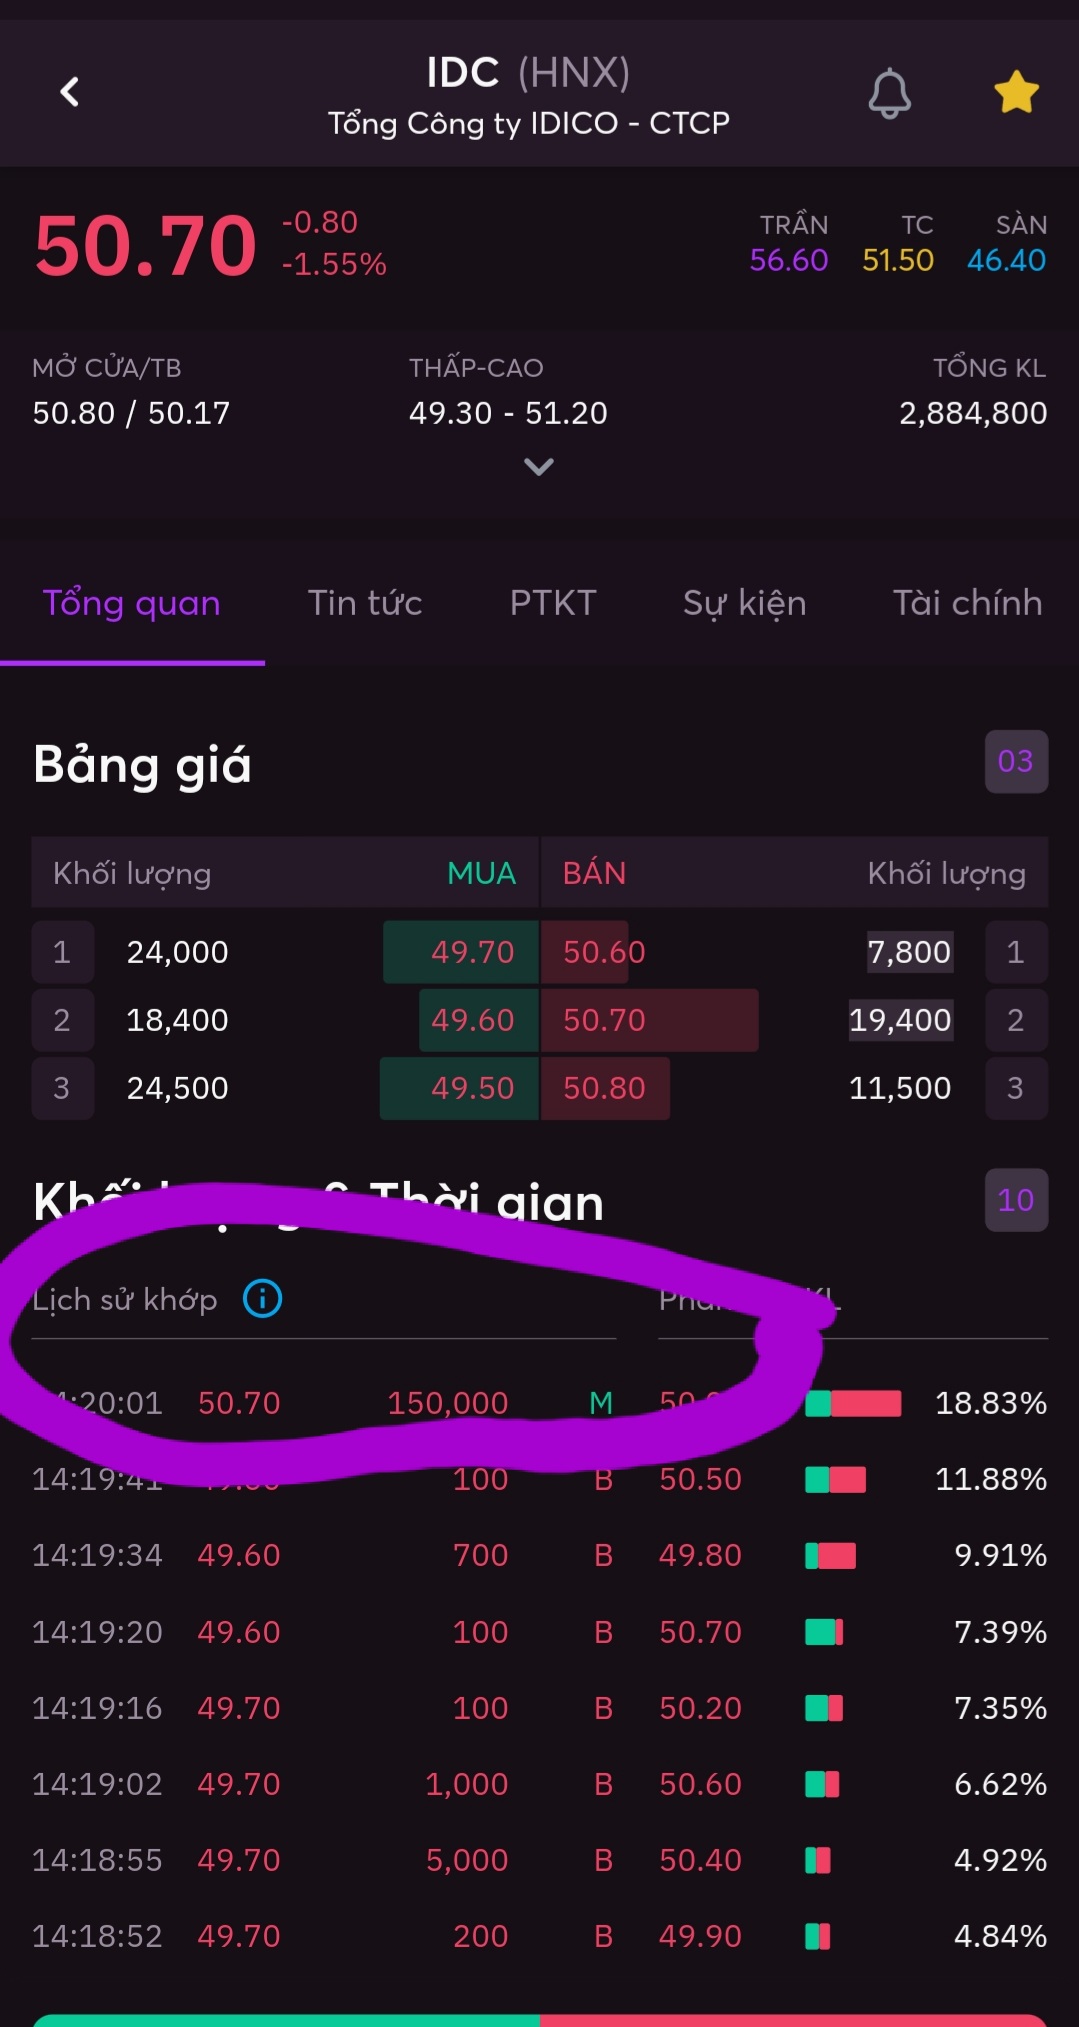Select best ask price 50.60
1079x2027 pixels.
604,952
